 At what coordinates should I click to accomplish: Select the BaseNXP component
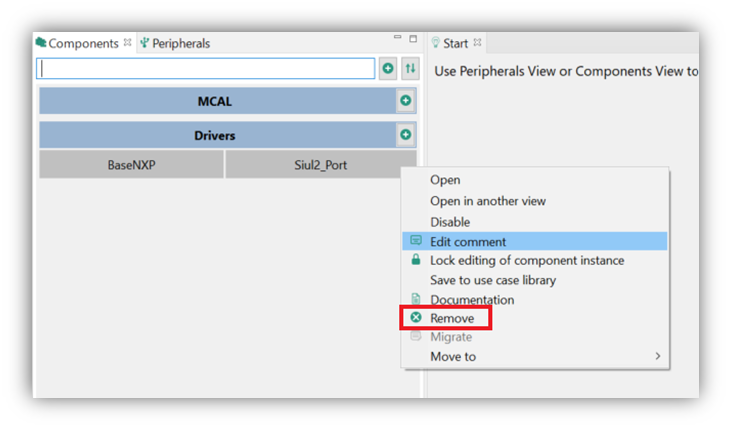tap(131, 165)
